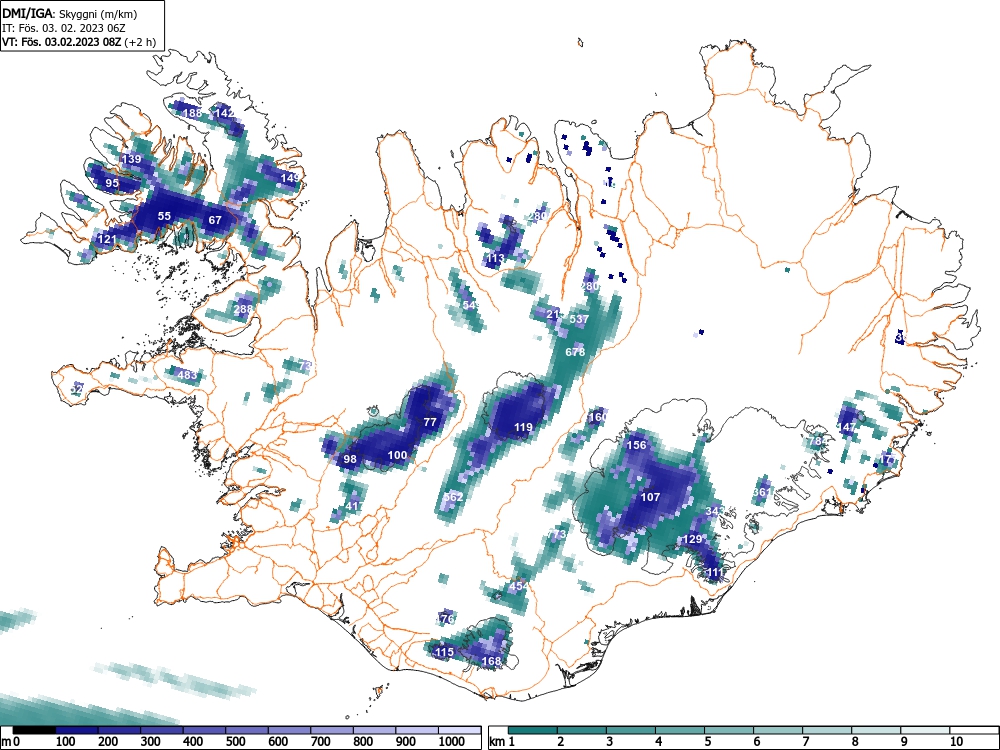Click the "m 0" label at the start of the m legend

11,742
